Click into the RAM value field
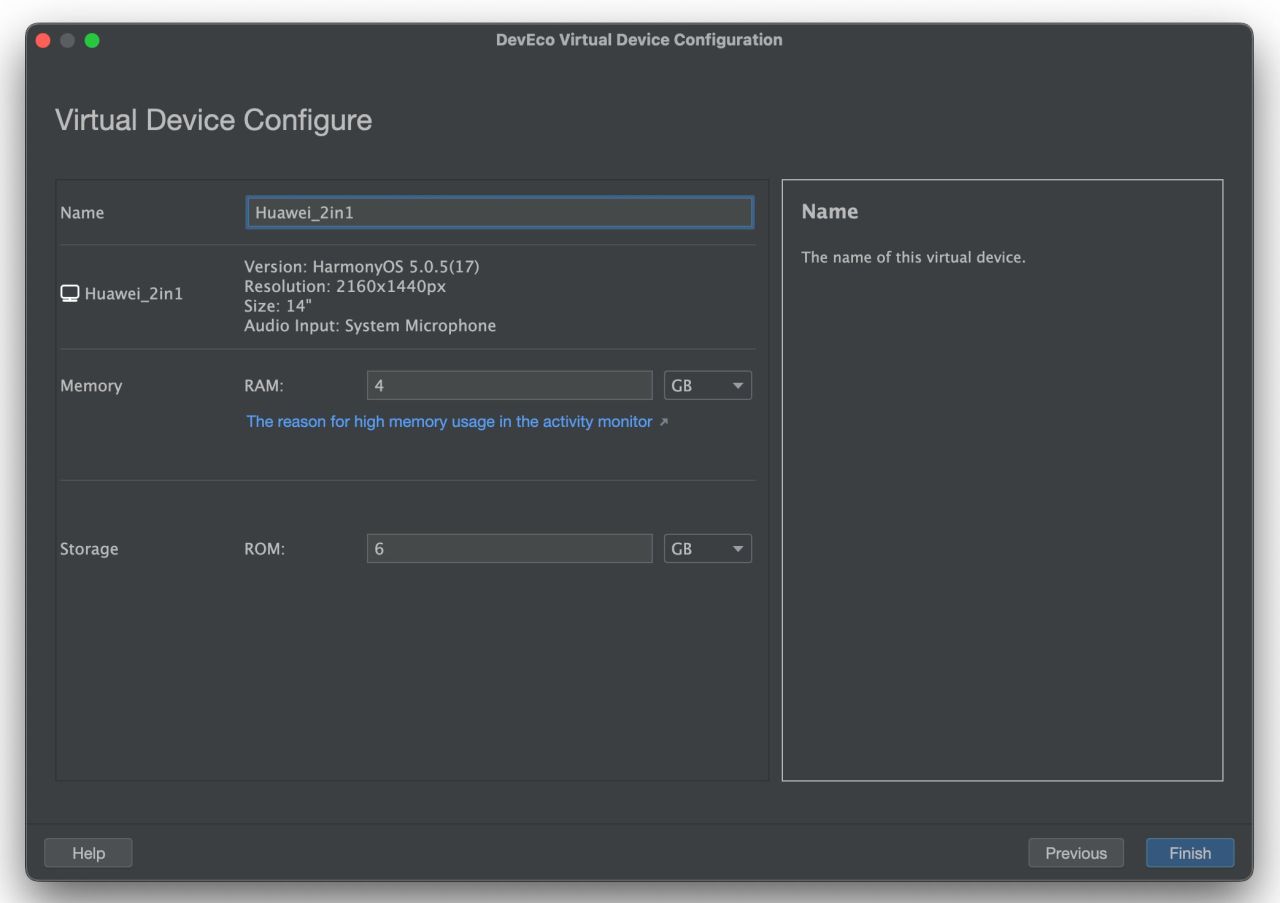The width and height of the screenshot is (1280, 903). tap(509, 386)
